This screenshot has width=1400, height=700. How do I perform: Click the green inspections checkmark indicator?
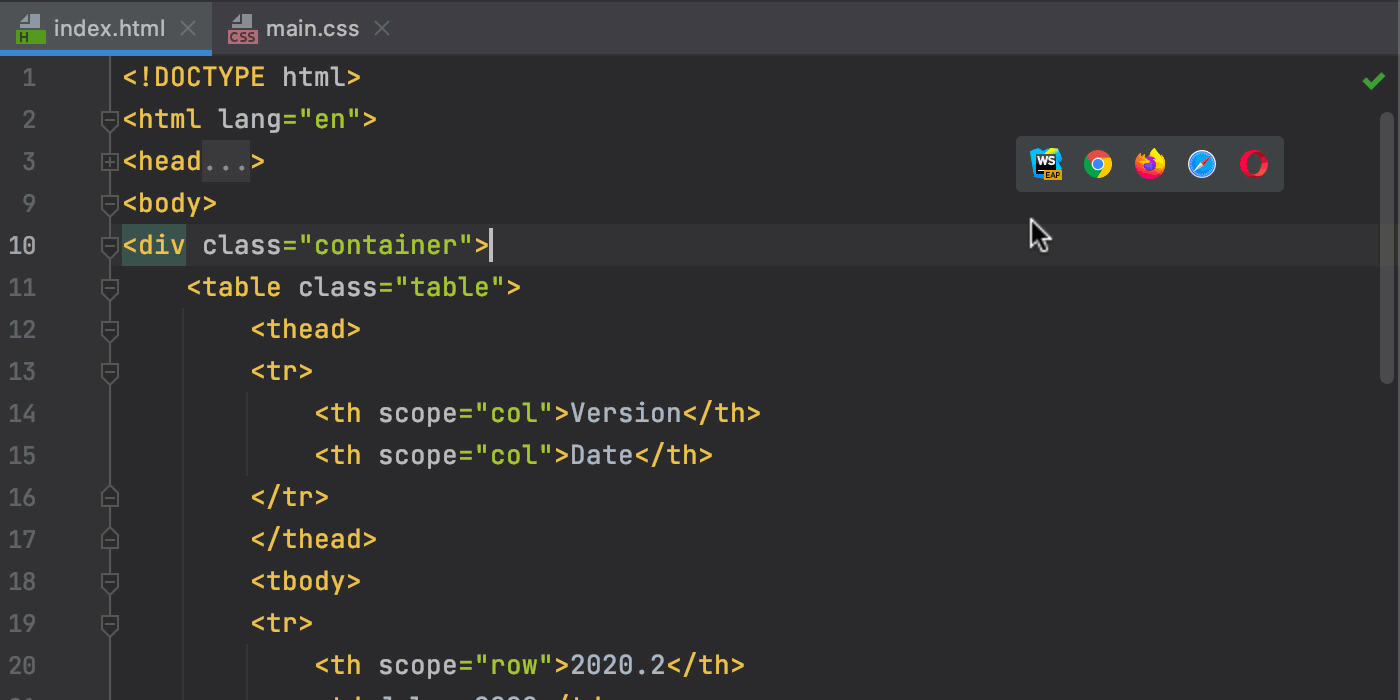click(x=1374, y=80)
